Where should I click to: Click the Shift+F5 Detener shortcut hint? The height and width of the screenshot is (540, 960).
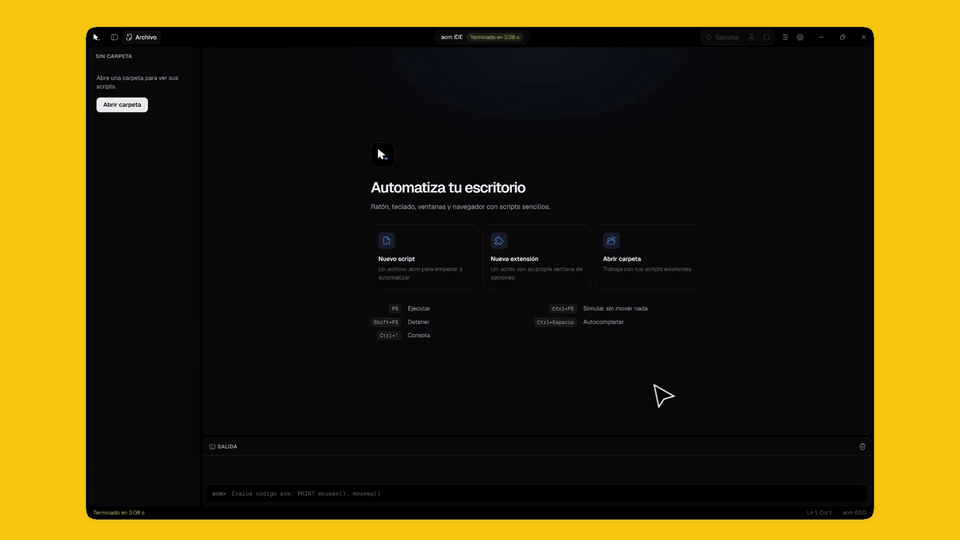point(400,322)
